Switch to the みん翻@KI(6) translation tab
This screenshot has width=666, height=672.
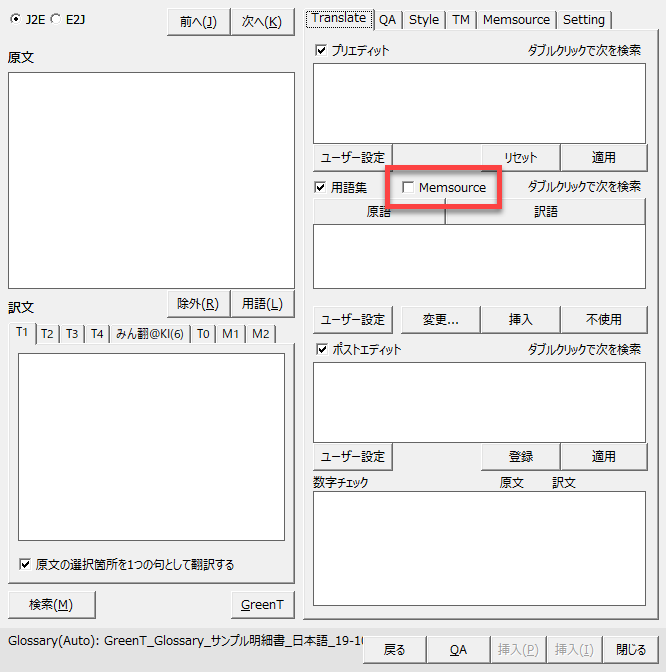point(149,334)
